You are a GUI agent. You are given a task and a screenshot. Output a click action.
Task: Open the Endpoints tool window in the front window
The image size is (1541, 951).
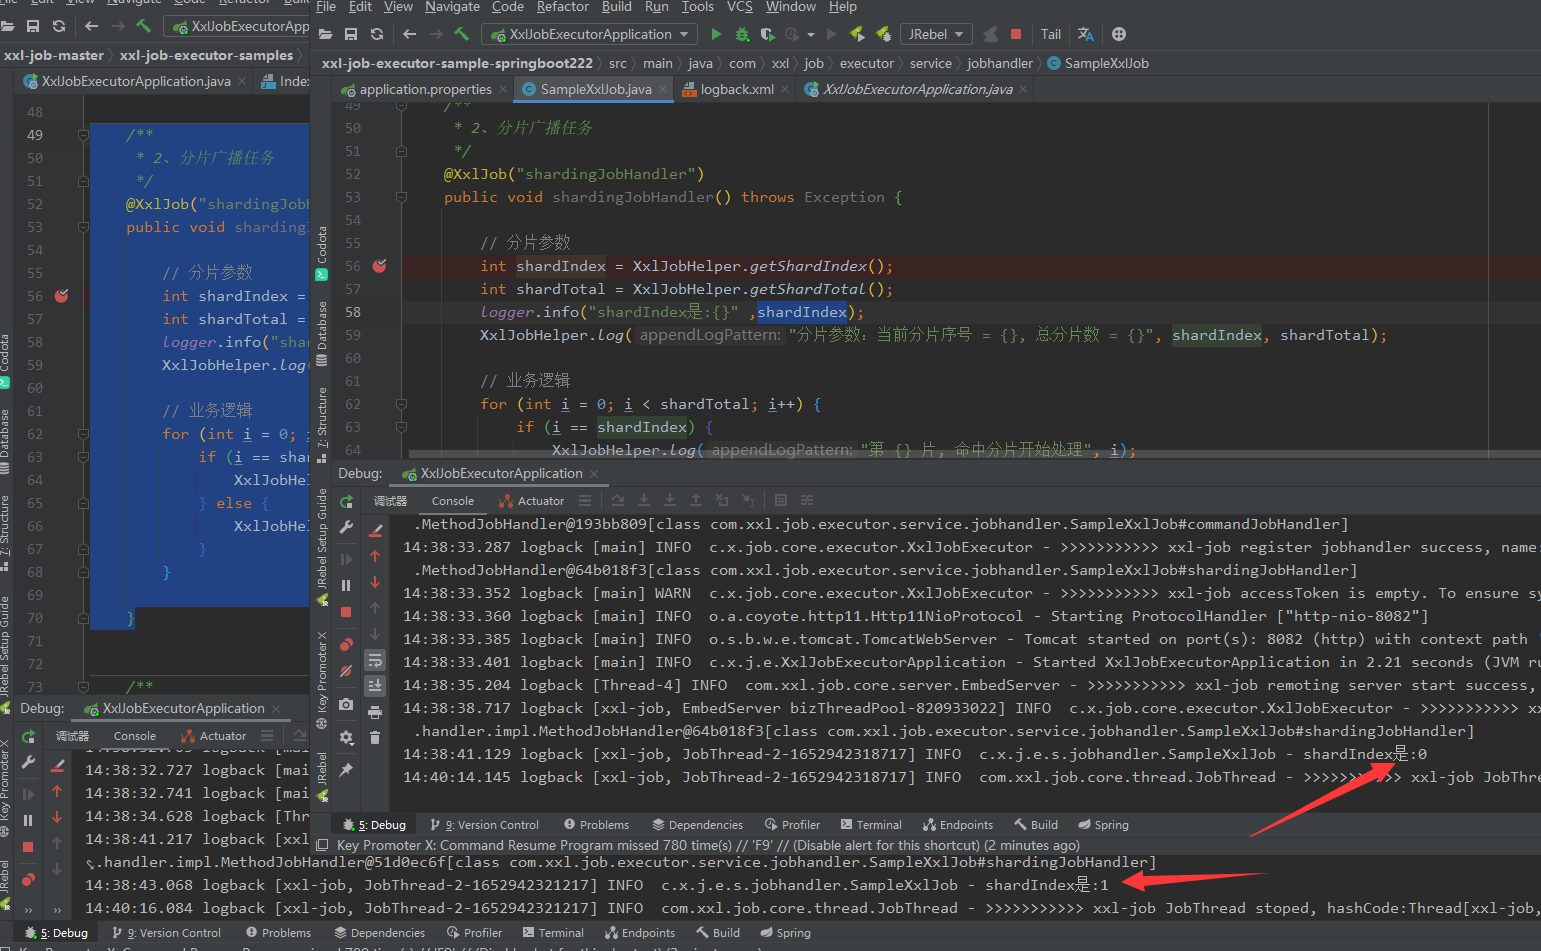coord(958,825)
